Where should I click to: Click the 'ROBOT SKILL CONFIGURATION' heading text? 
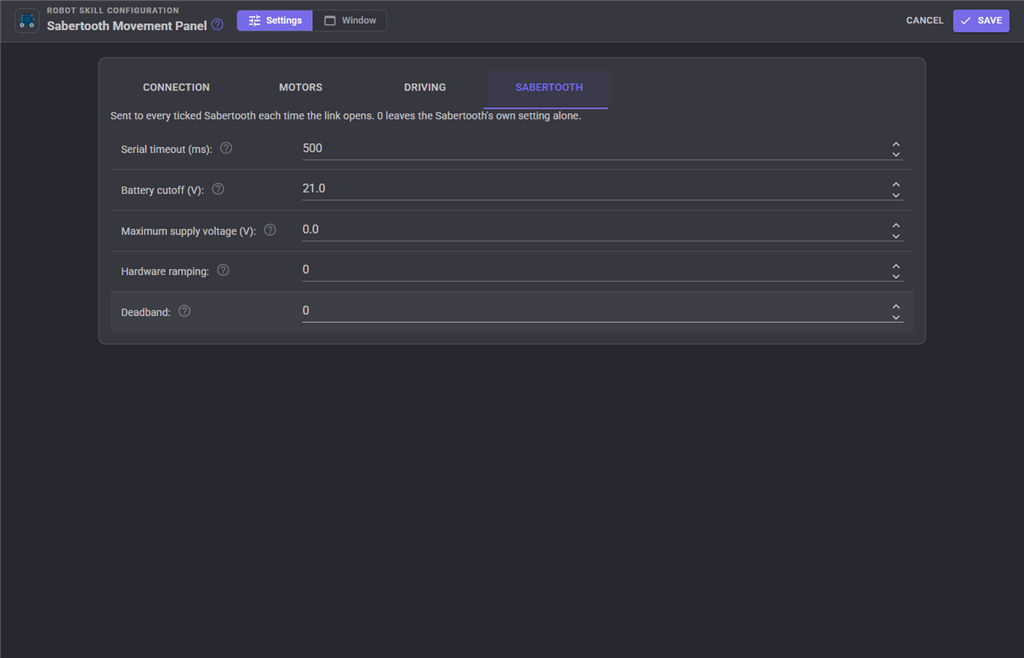click(113, 10)
